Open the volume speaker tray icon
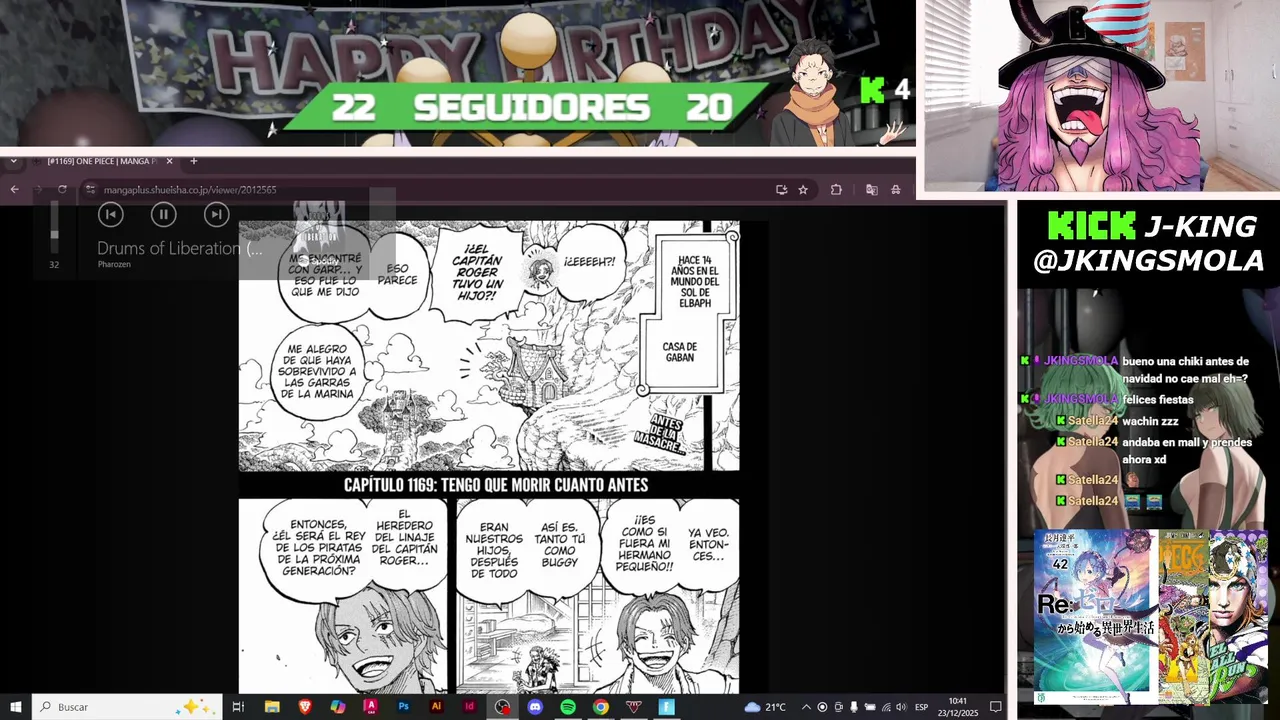Screen dimensions: 1280x720 click(902, 707)
